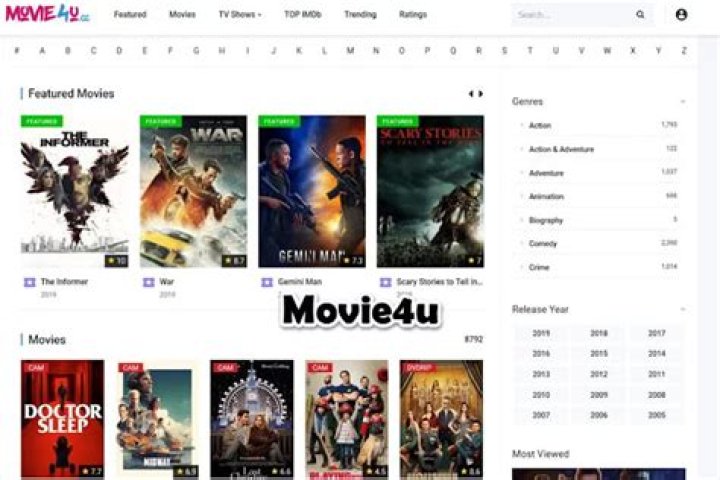Image resolution: width=720 pixels, height=480 pixels.
Task: Open the Movies nav item
Action: [x=182, y=15]
